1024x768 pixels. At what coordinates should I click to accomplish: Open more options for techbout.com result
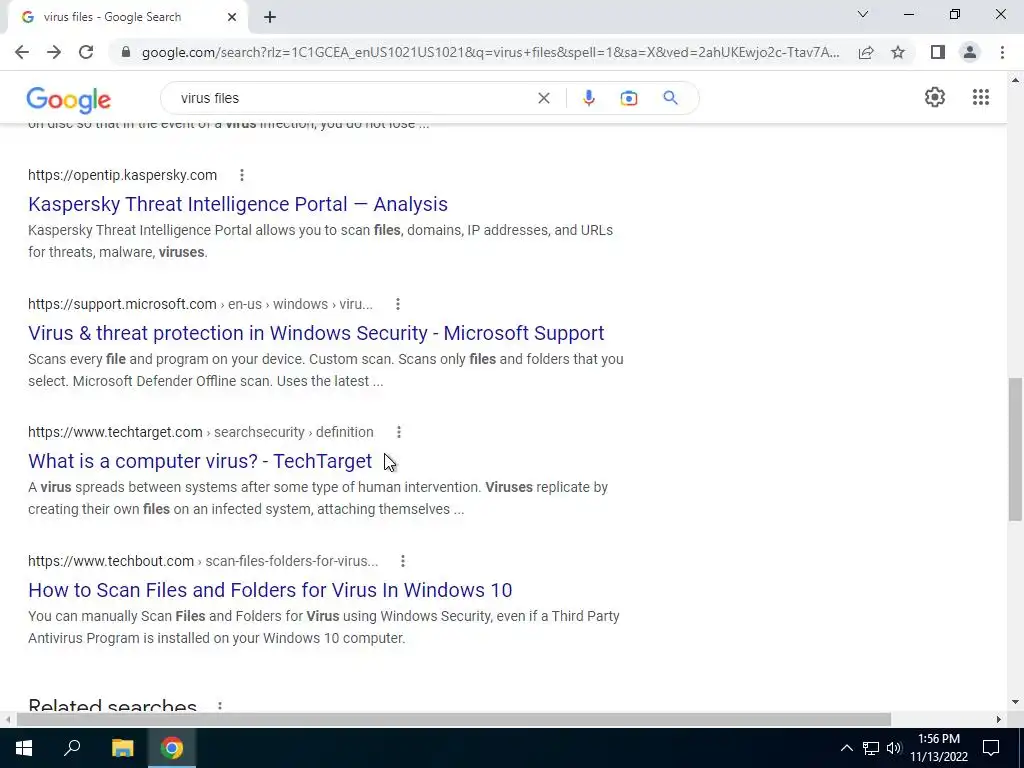(x=402, y=561)
